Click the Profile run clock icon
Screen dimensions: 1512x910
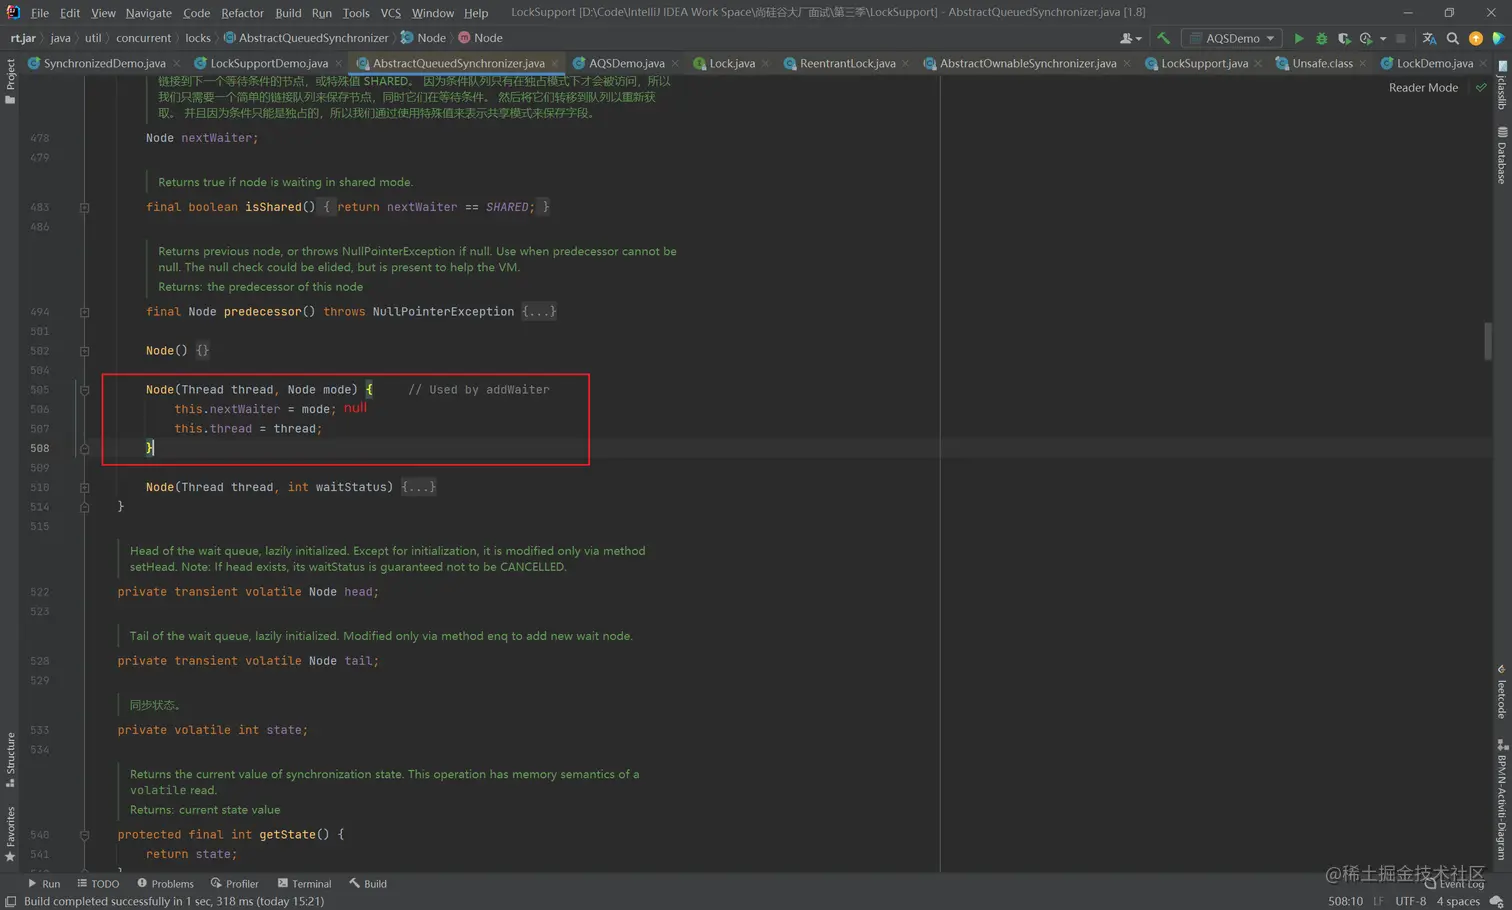click(x=1366, y=38)
